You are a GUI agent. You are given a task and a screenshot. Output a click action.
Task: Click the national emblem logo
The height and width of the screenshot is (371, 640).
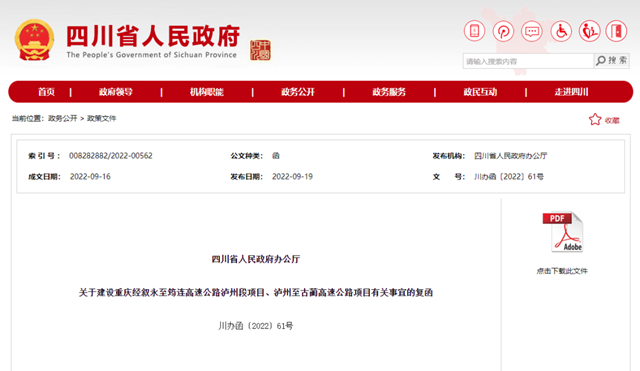35,40
